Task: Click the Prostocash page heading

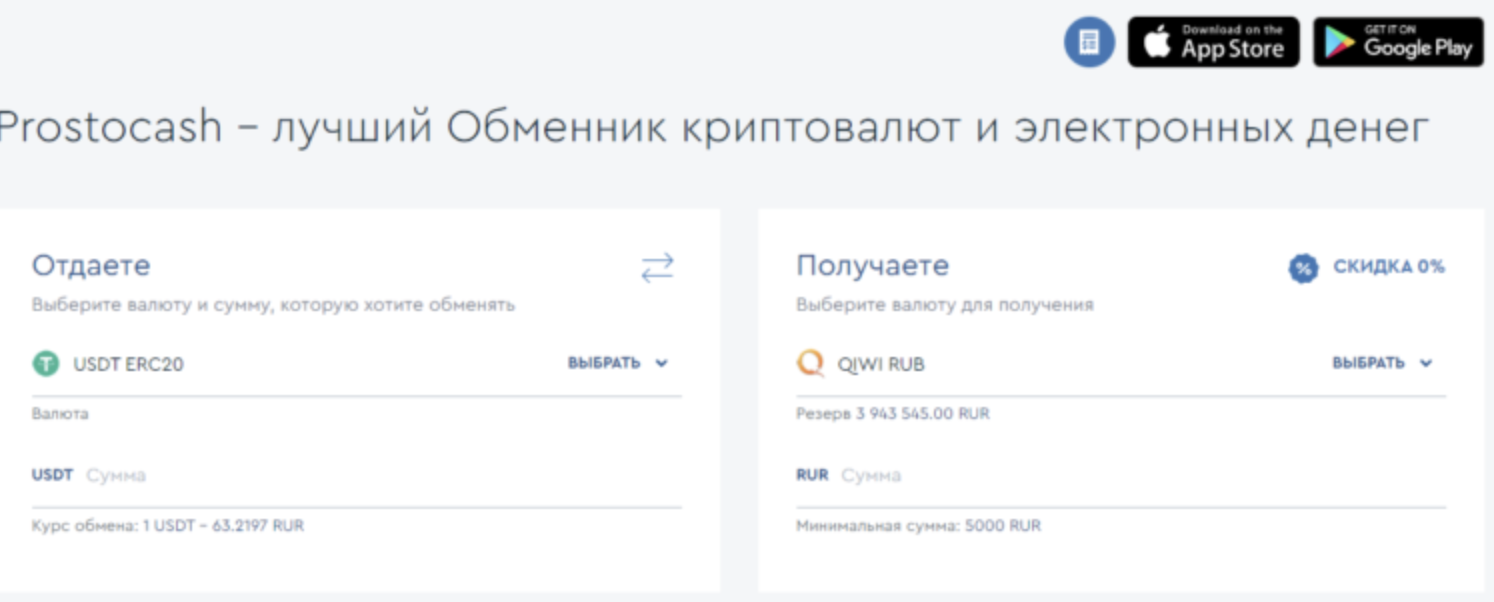Action: (x=712, y=128)
